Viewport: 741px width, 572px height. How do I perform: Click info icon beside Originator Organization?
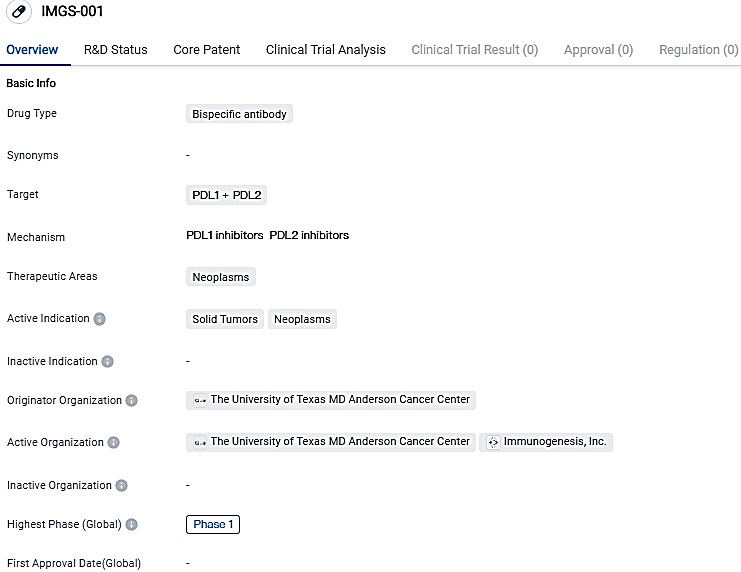click(132, 400)
